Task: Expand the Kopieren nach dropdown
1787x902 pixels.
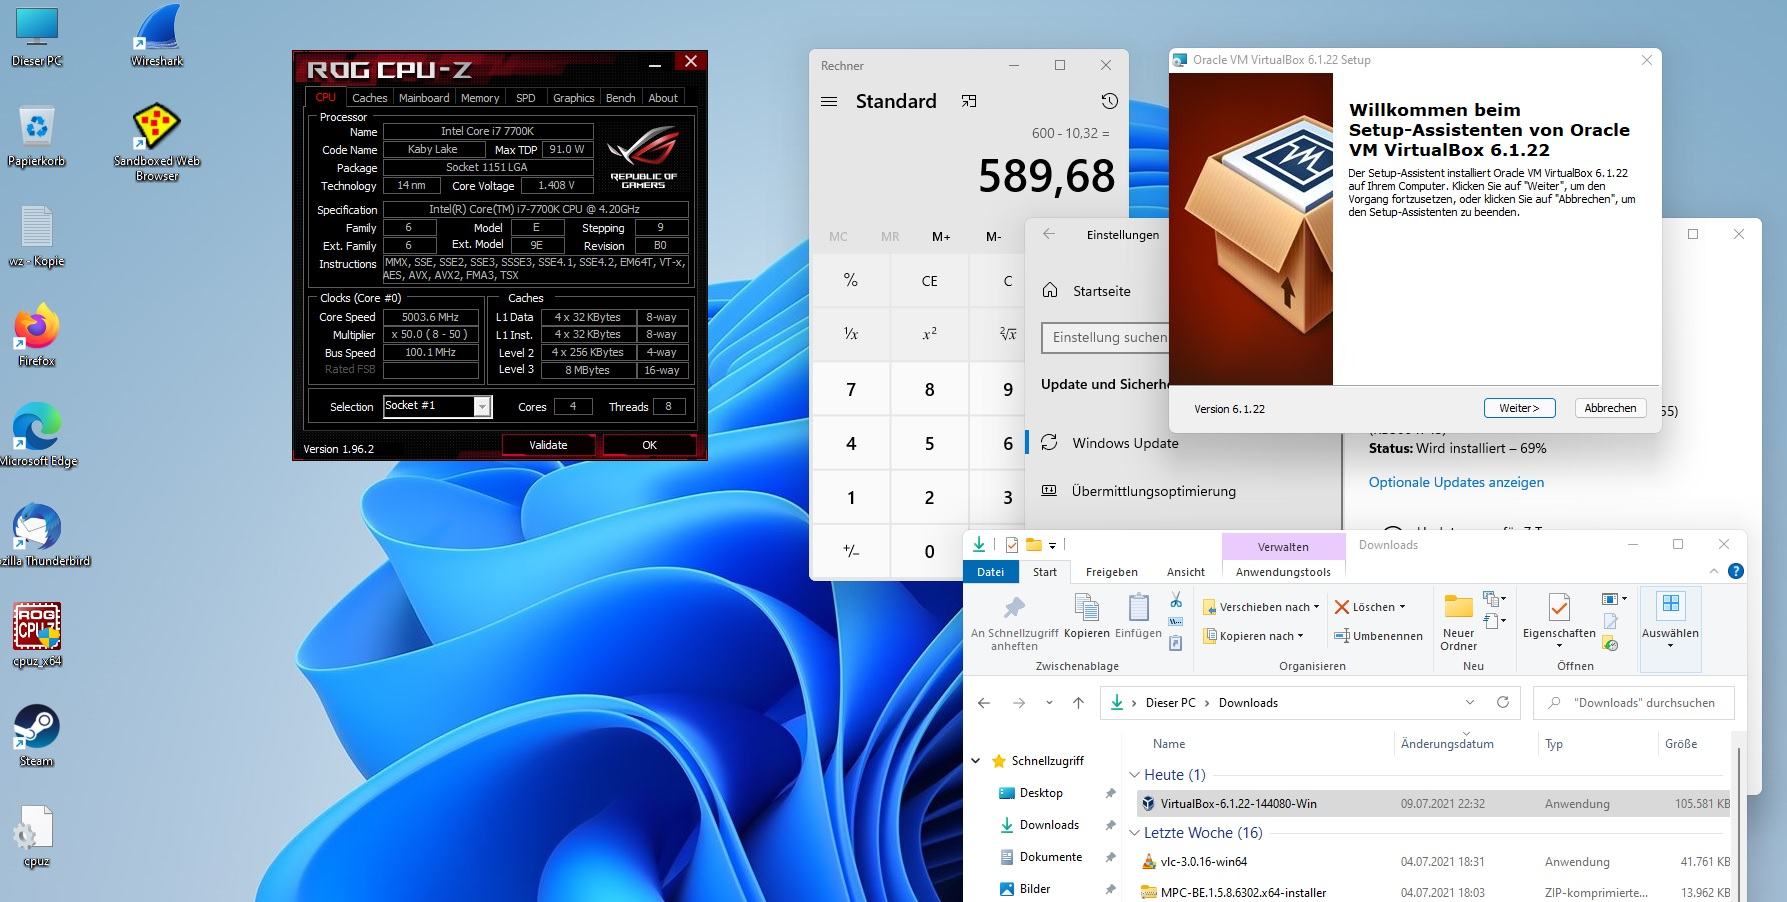Action: (x=1300, y=636)
